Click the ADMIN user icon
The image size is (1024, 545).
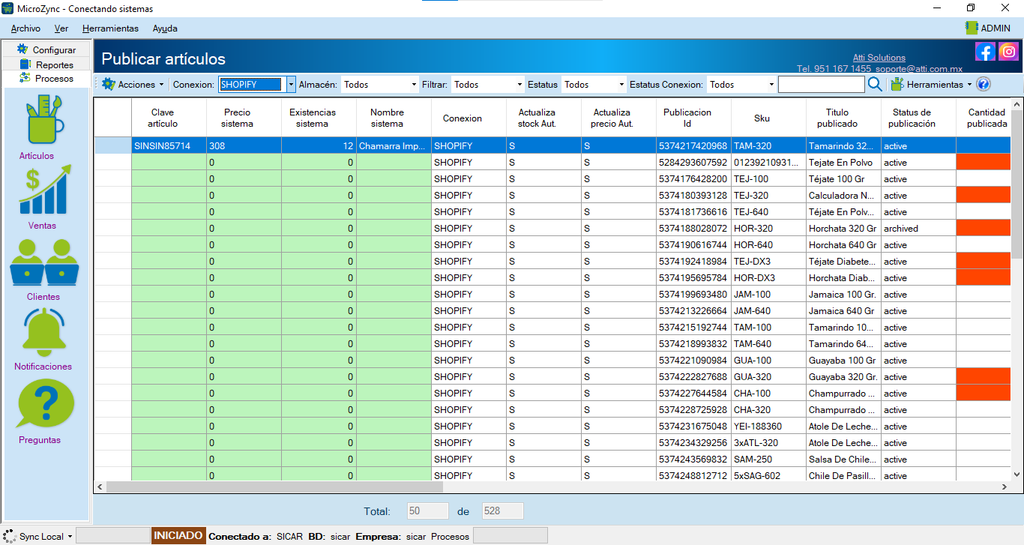click(x=971, y=28)
